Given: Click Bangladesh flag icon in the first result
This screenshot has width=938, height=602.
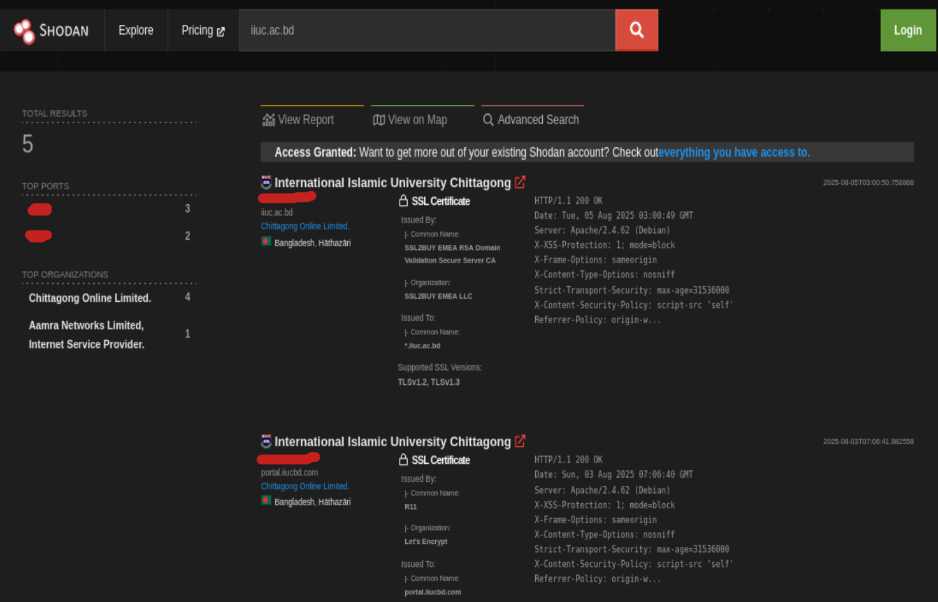Looking at the screenshot, I should point(266,242).
